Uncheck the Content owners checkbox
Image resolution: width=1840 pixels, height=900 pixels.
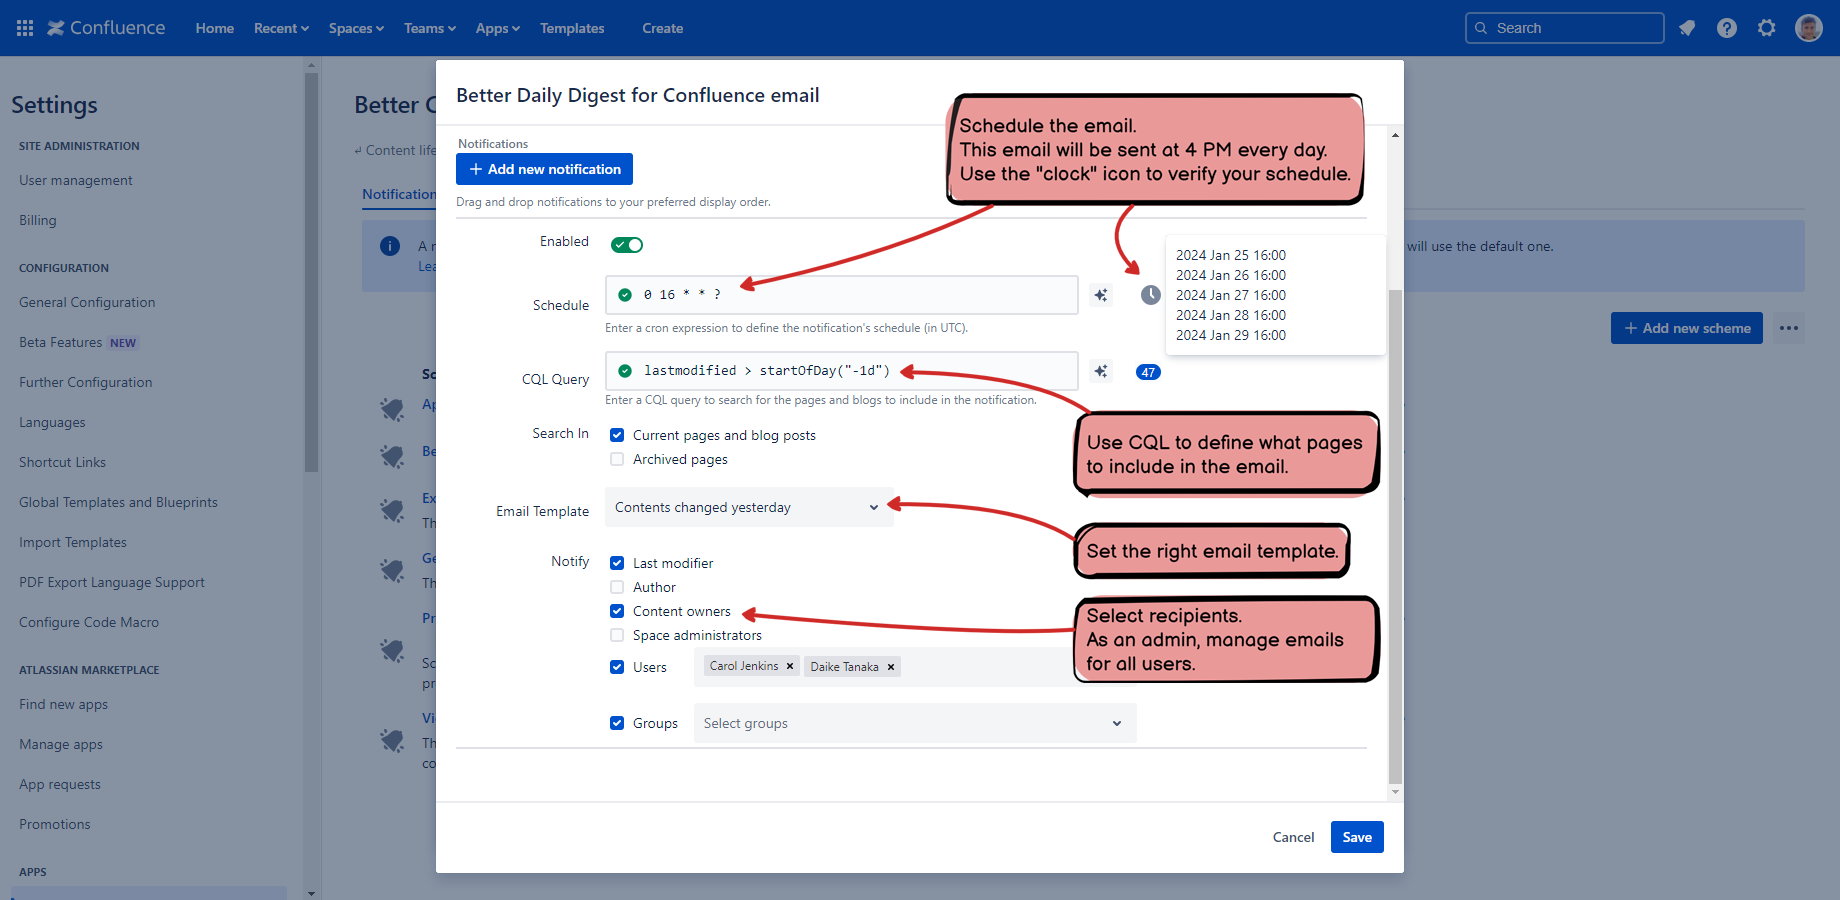click(617, 611)
